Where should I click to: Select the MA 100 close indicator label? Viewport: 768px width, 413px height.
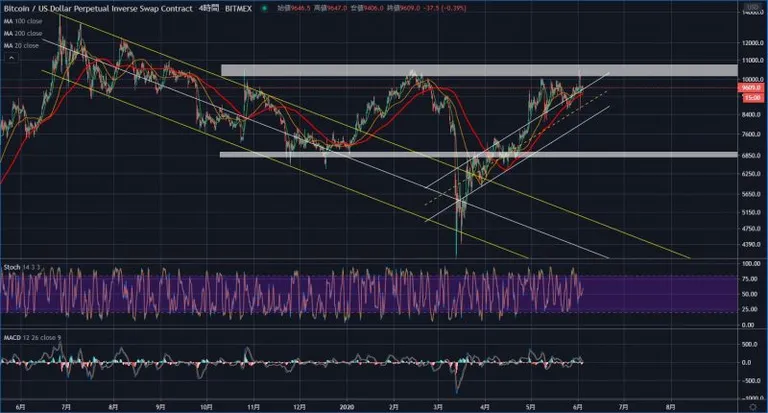23,21
